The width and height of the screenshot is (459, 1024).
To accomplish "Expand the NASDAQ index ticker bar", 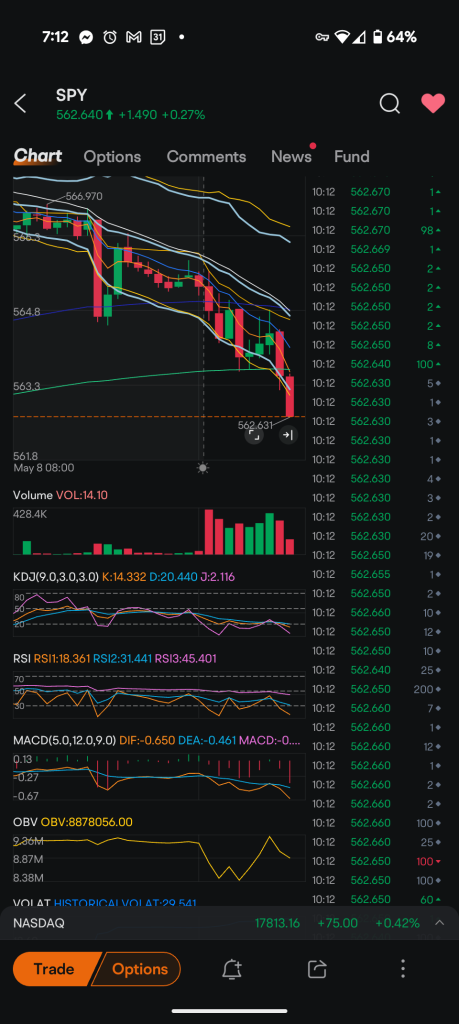I will (439, 923).
